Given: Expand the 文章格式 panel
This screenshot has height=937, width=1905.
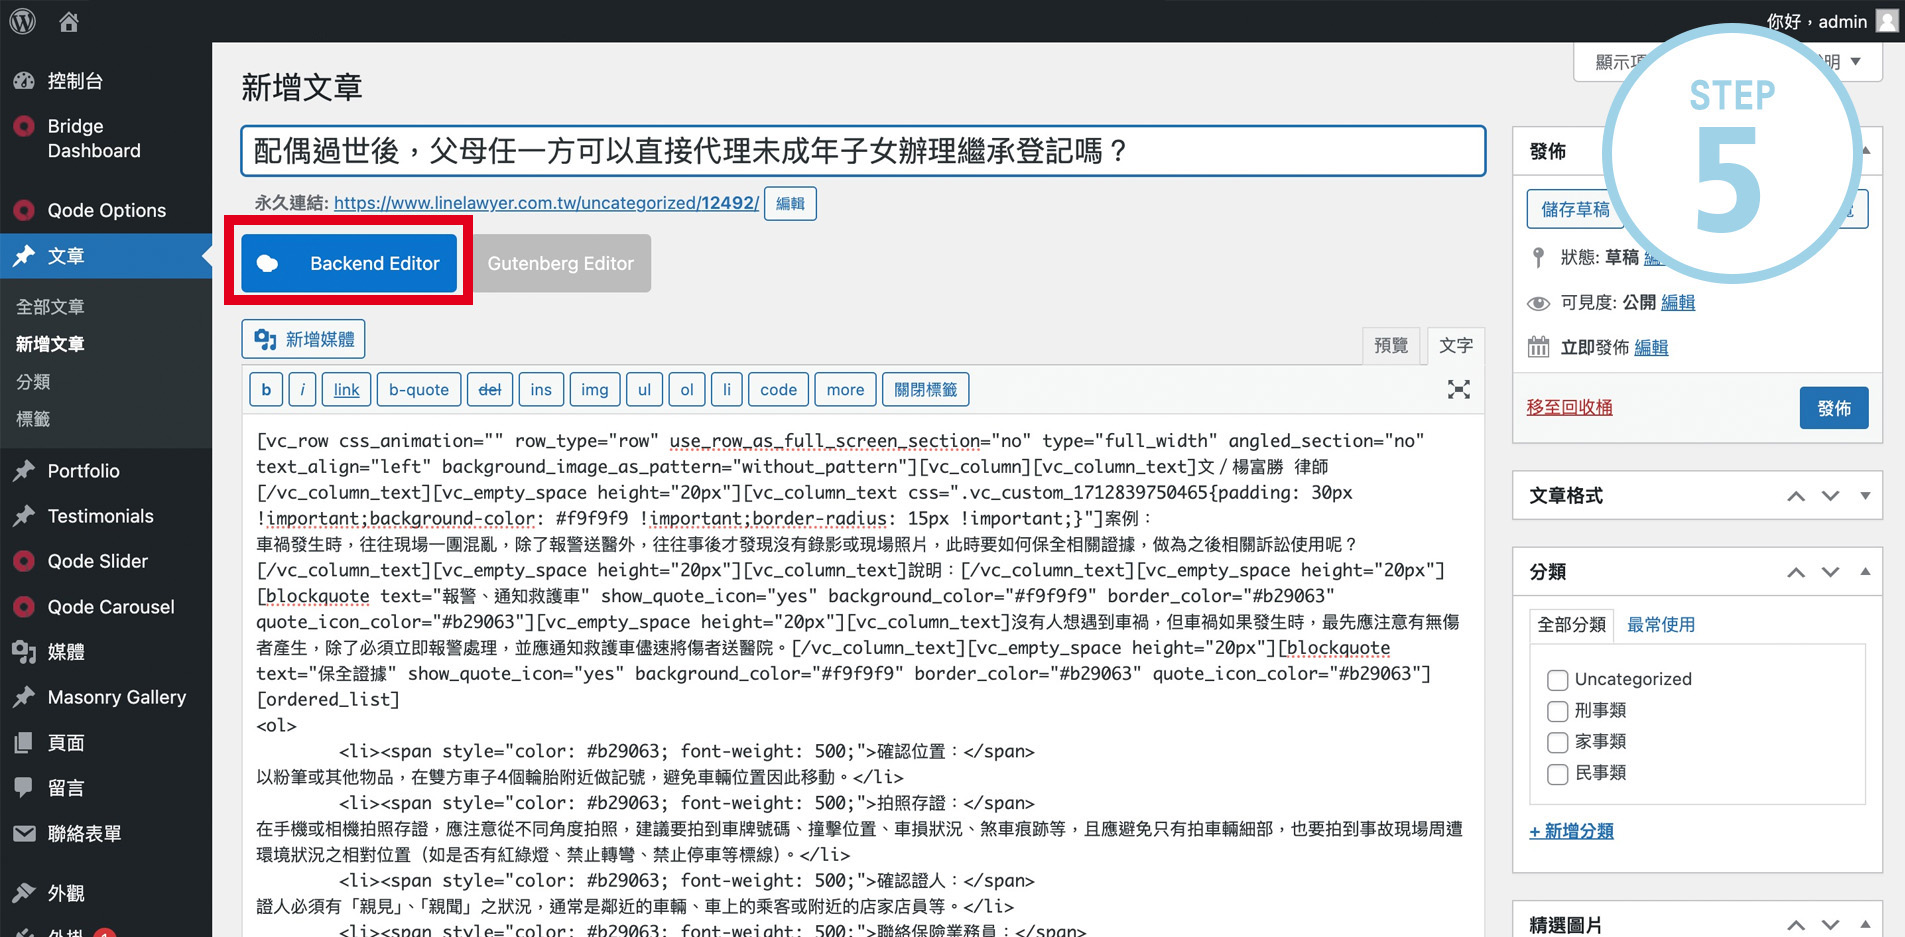Looking at the screenshot, I should pos(1865,496).
